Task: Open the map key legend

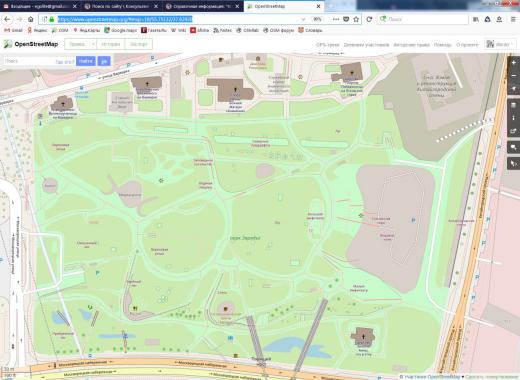Action: click(x=514, y=118)
